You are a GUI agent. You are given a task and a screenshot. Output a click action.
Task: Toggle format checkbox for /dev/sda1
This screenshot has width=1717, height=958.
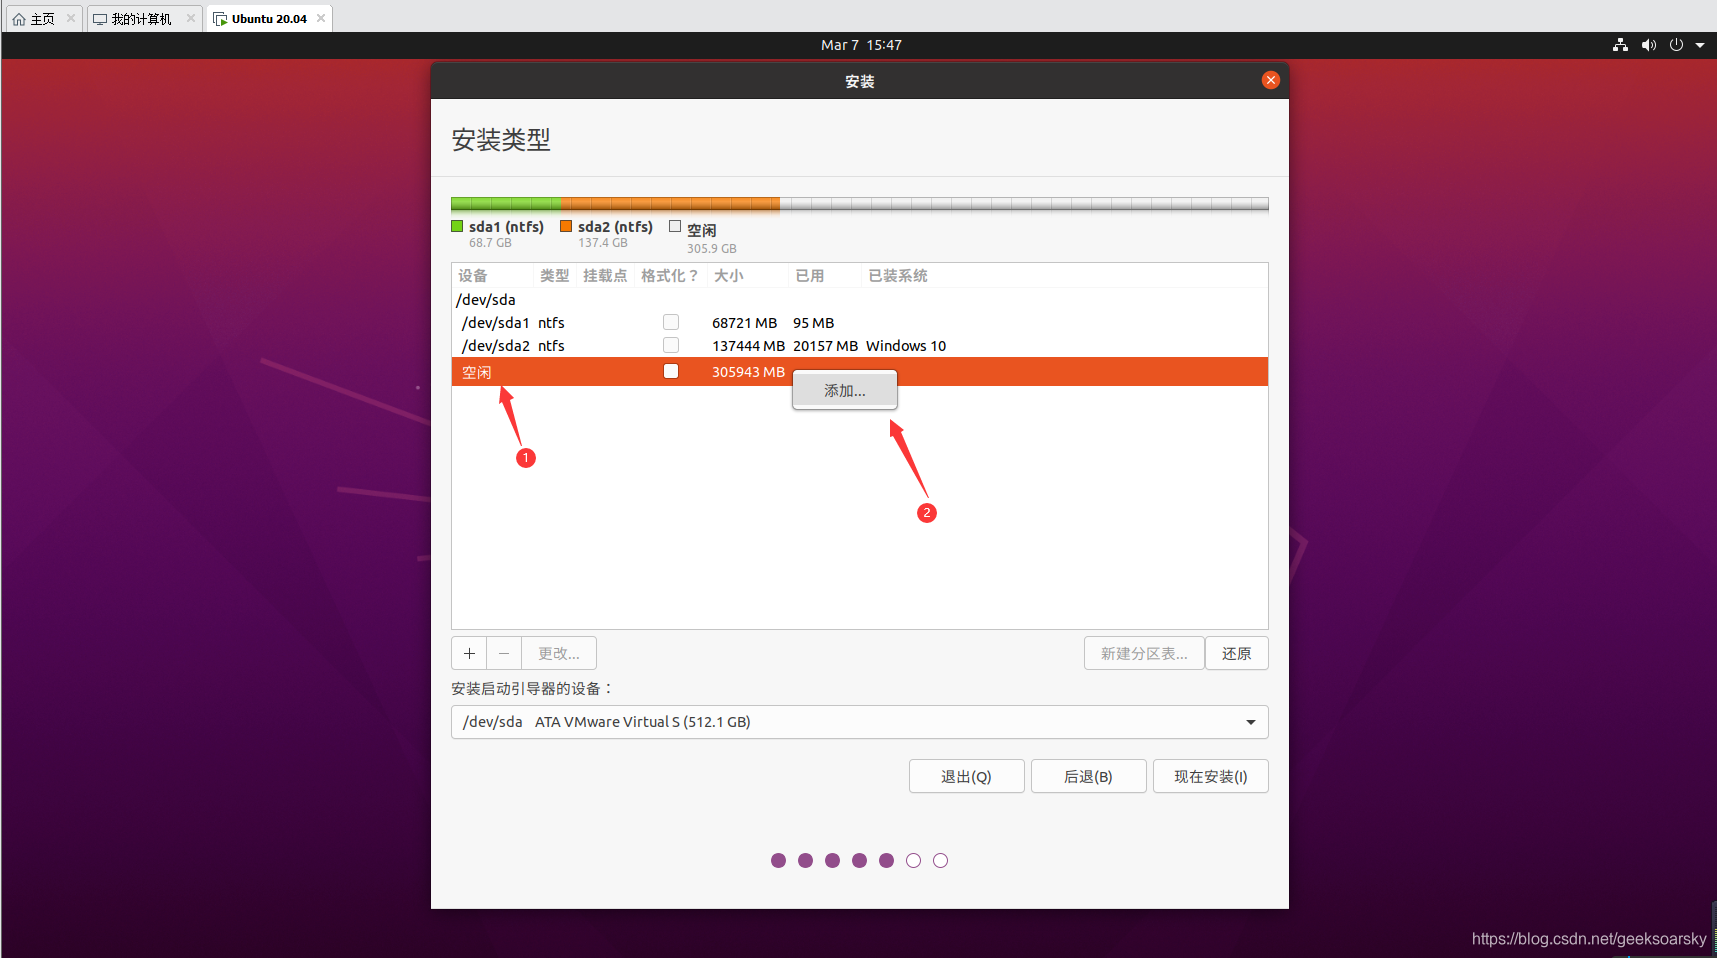pyautogui.click(x=671, y=322)
